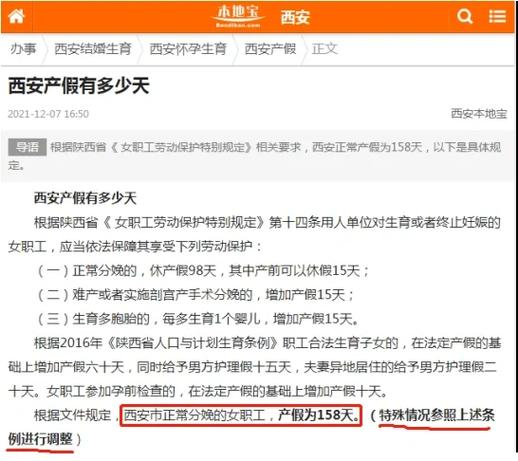Image resolution: width=518 pixels, height=461 pixels.
Task: Click the date 2021-12-07 16:50
Action: (x=48, y=114)
